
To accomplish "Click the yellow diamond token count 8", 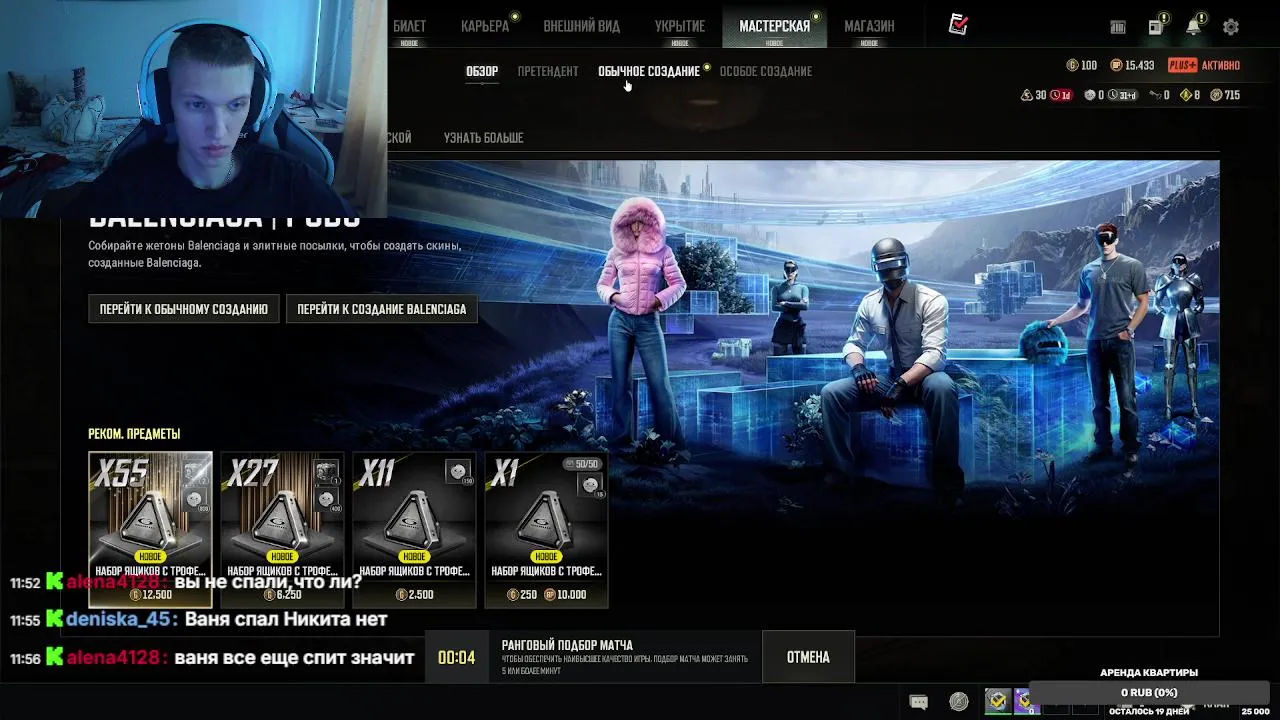I will coord(1190,95).
